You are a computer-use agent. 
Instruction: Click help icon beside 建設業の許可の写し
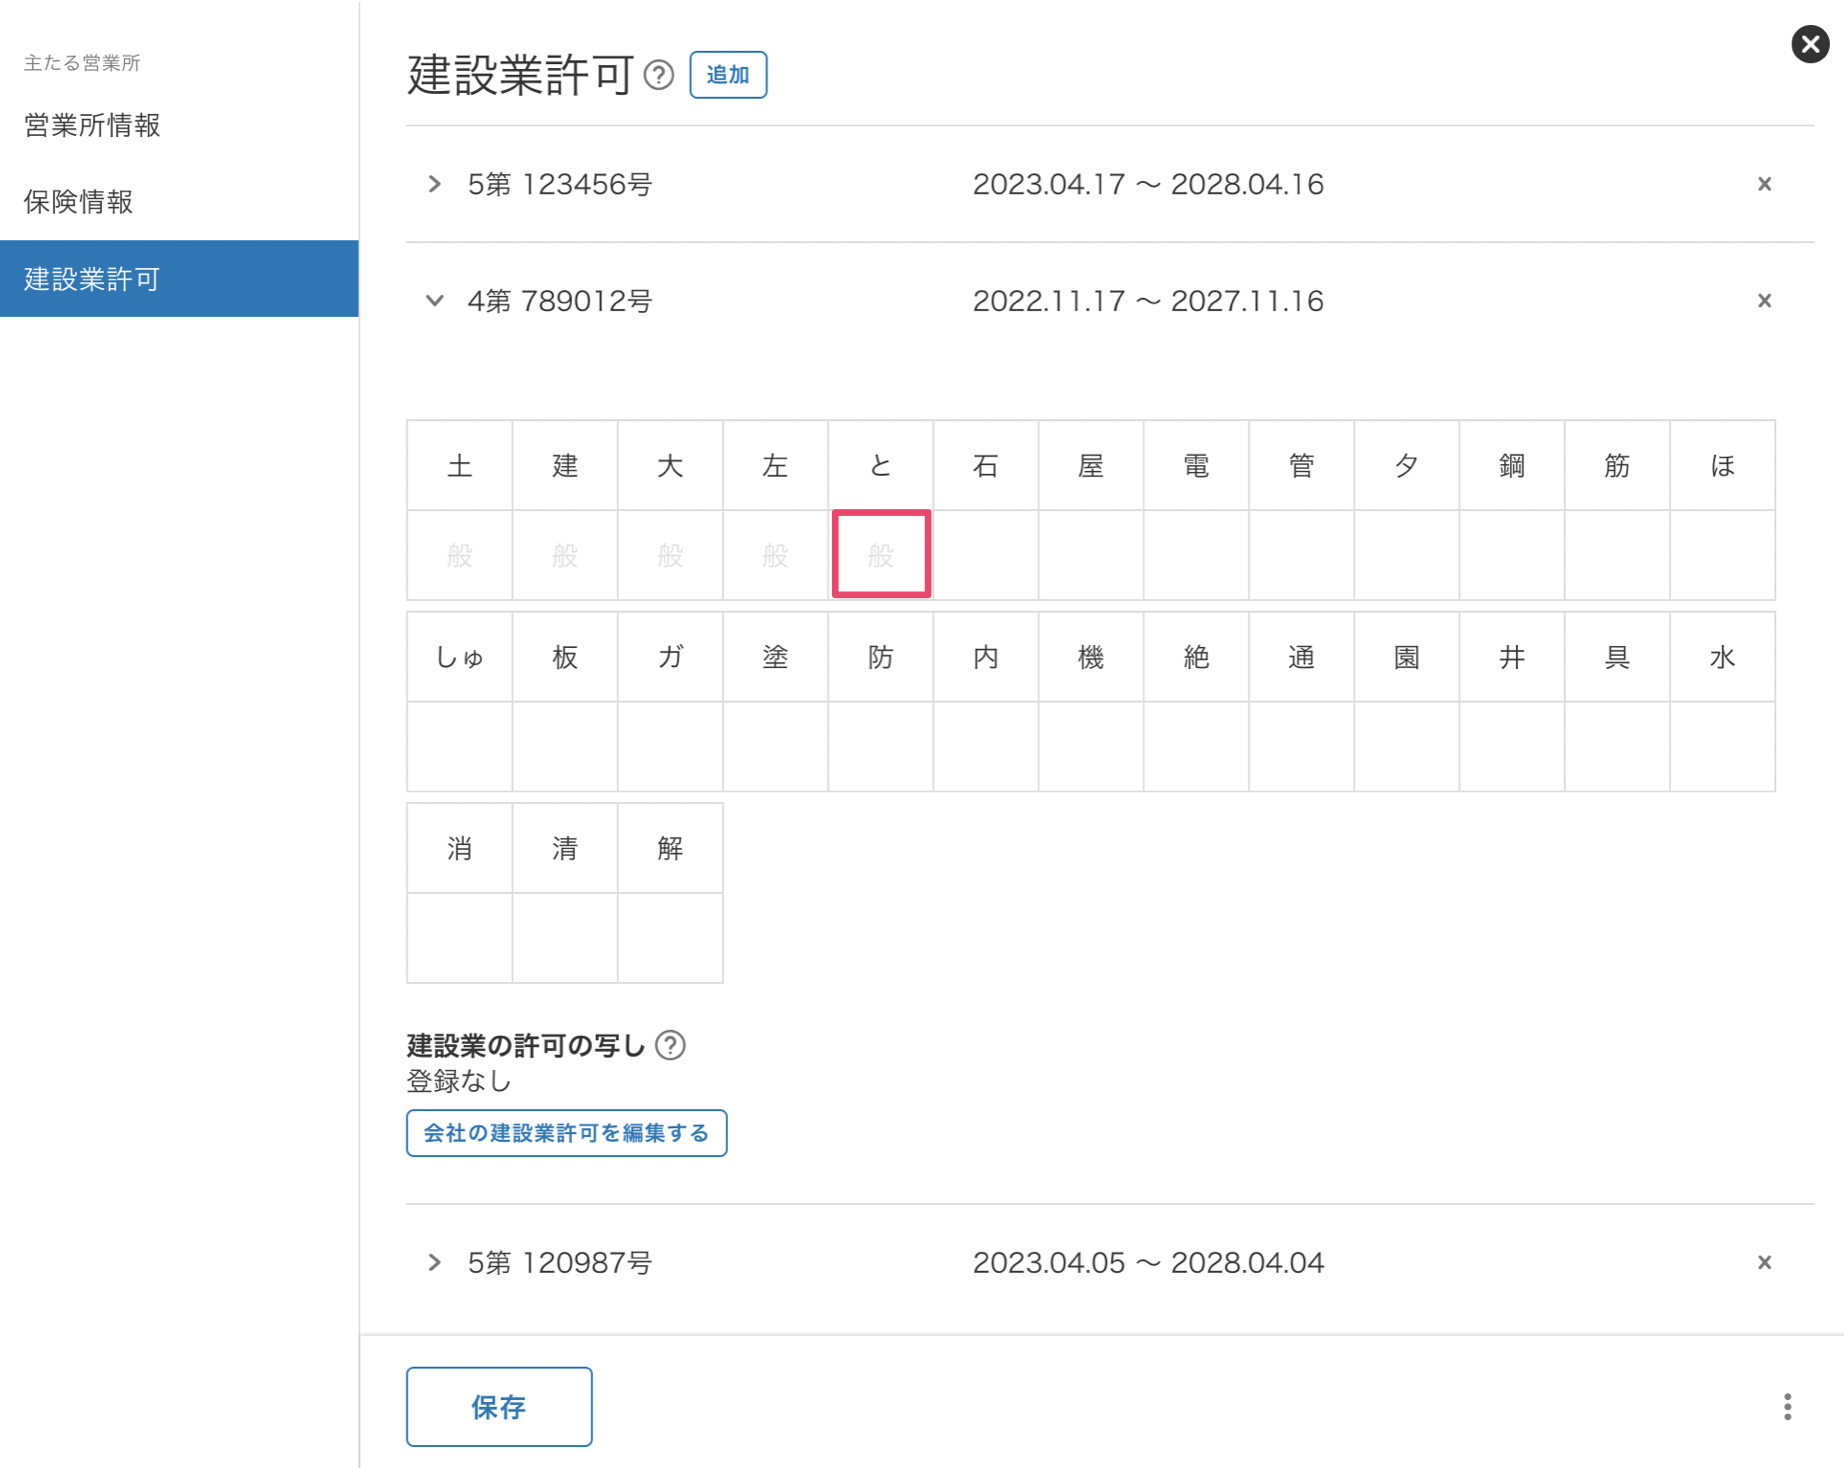coord(670,1045)
